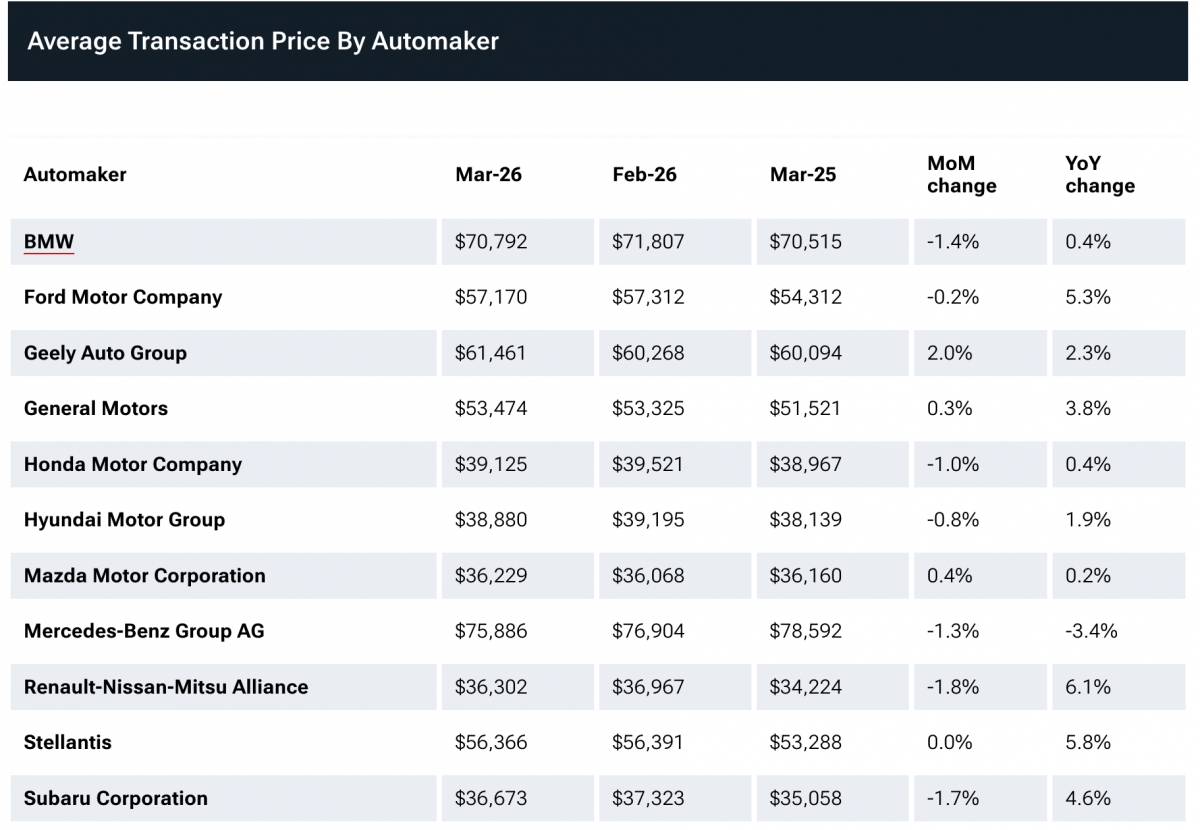This screenshot has width=1200, height=830.
Task: Select the Ford Motor Company row label
Action: tap(123, 297)
